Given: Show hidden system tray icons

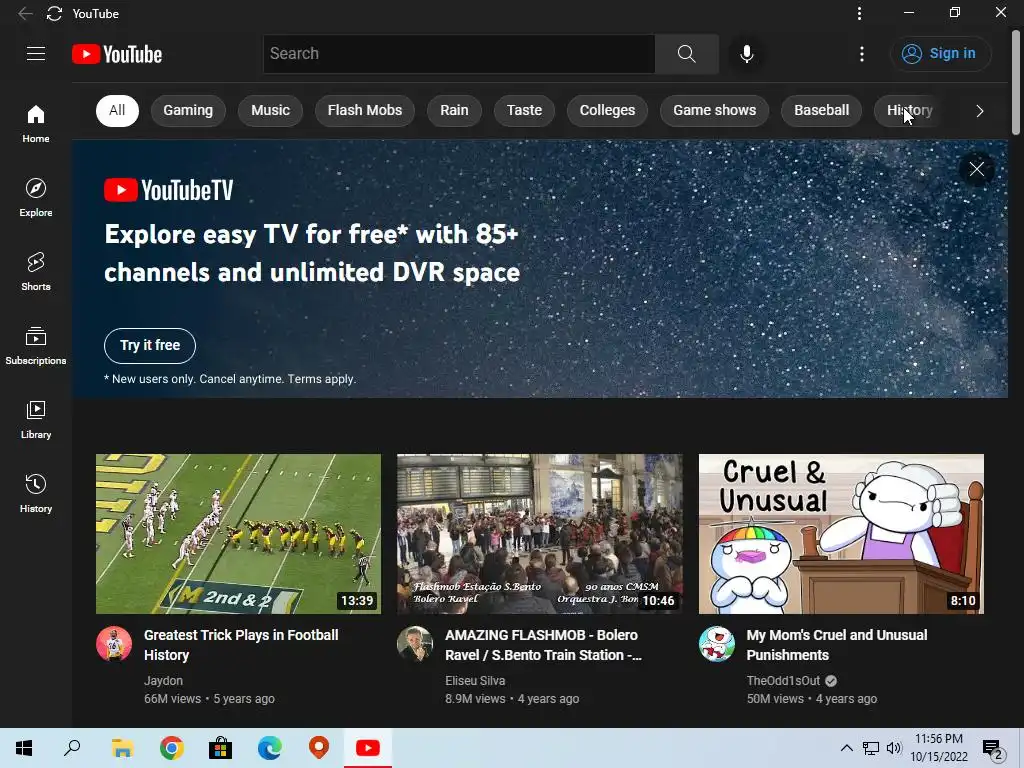Looking at the screenshot, I should tap(846, 748).
